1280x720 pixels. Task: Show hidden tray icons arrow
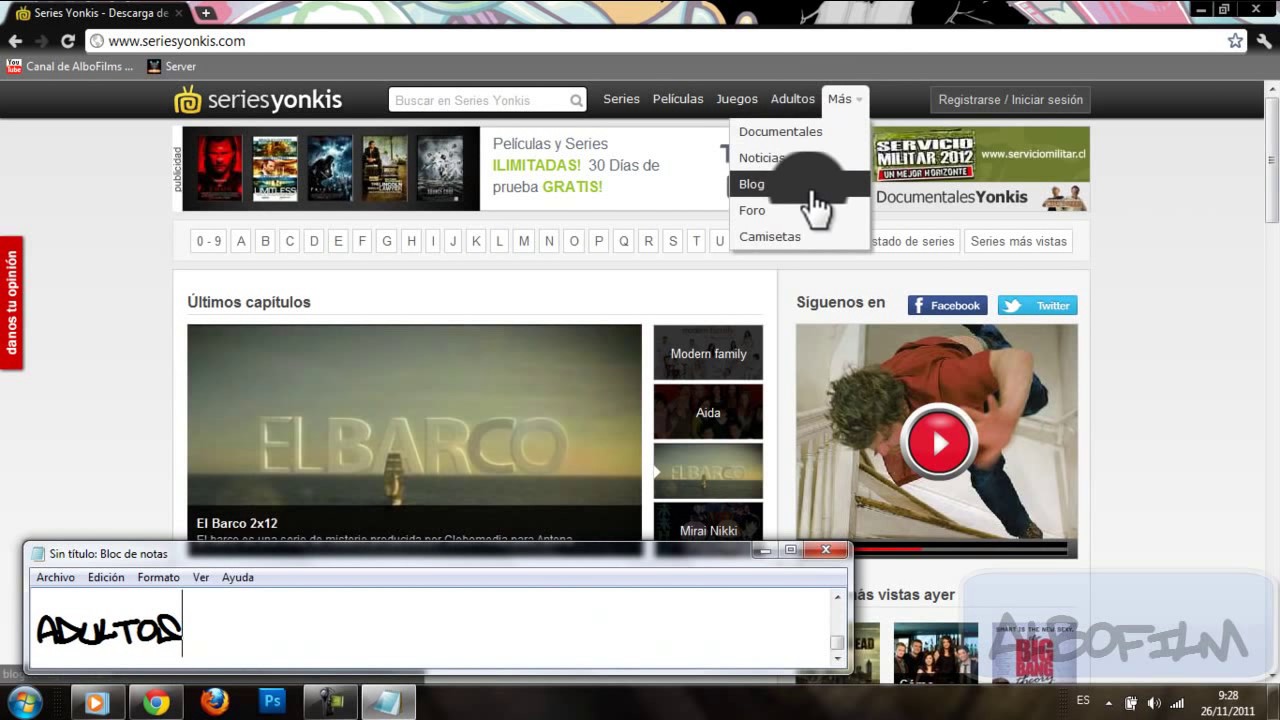(1108, 703)
